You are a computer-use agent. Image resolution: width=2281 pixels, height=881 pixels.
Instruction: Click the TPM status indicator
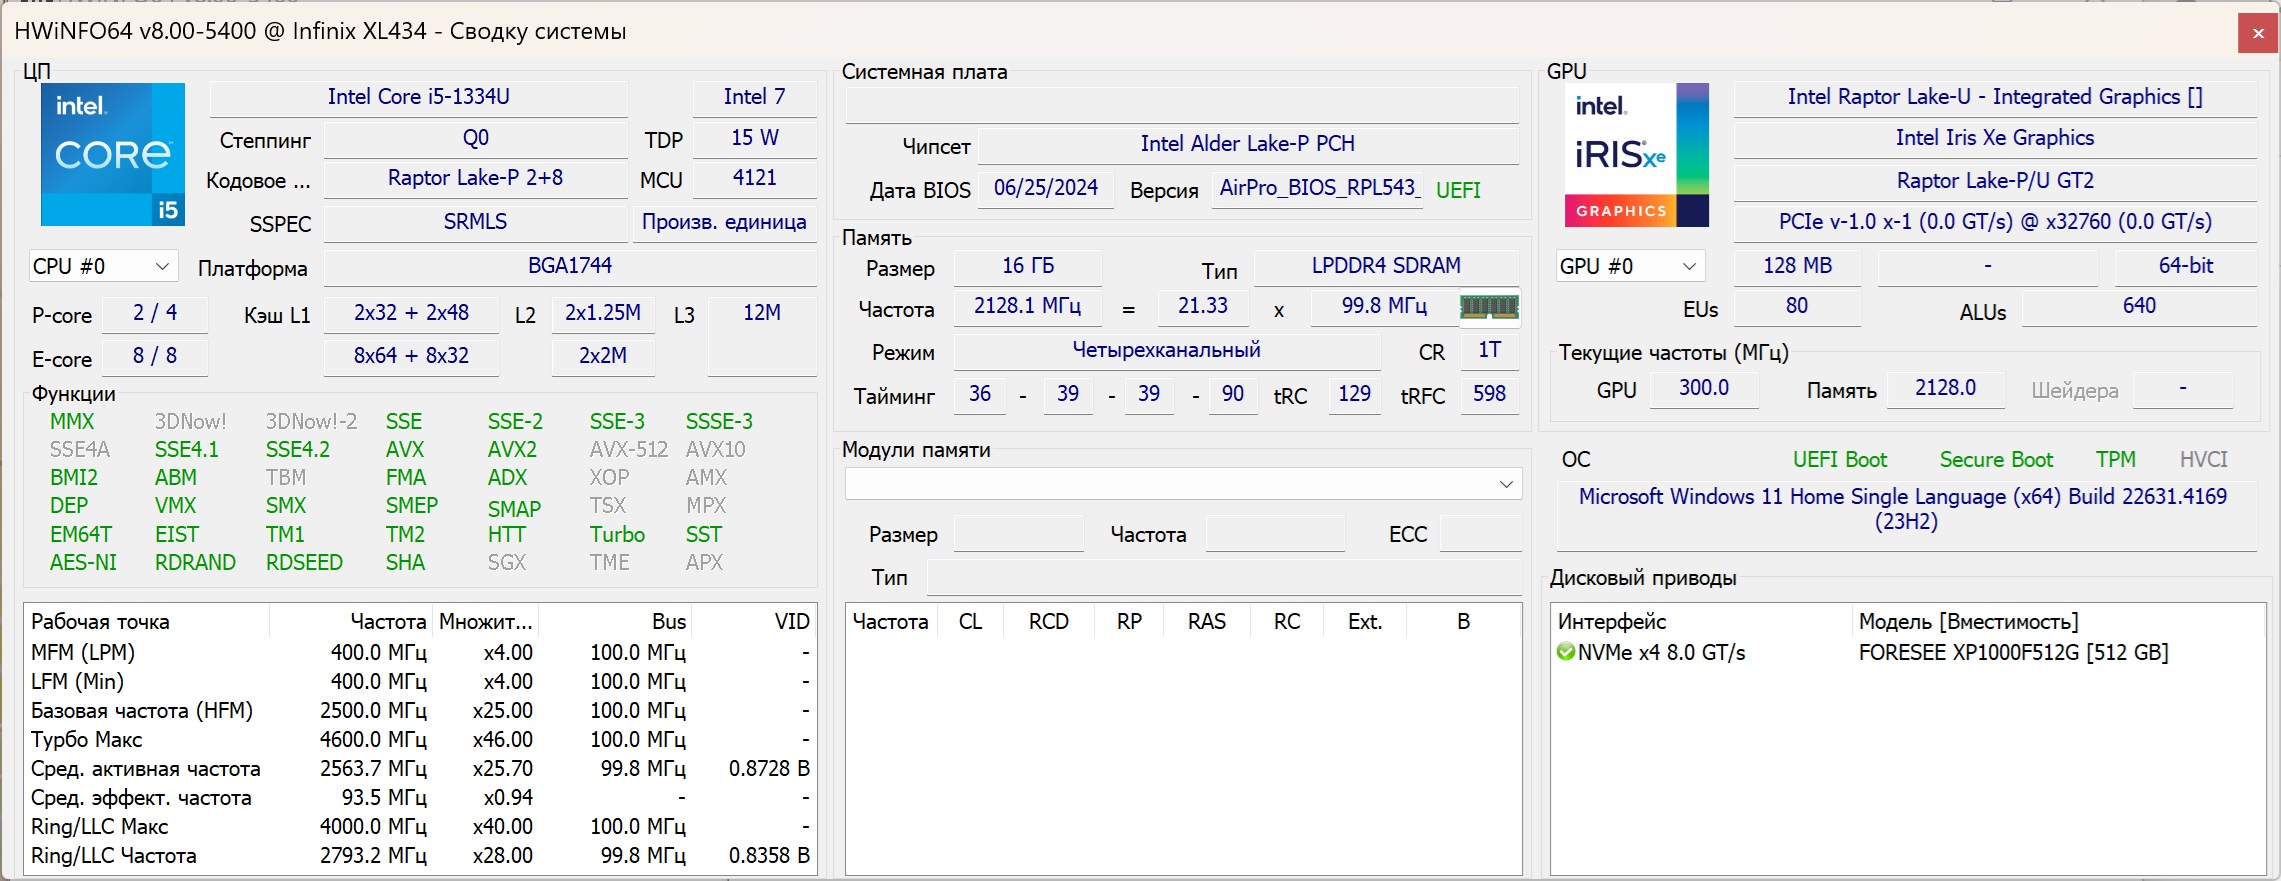pos(2115,459)
